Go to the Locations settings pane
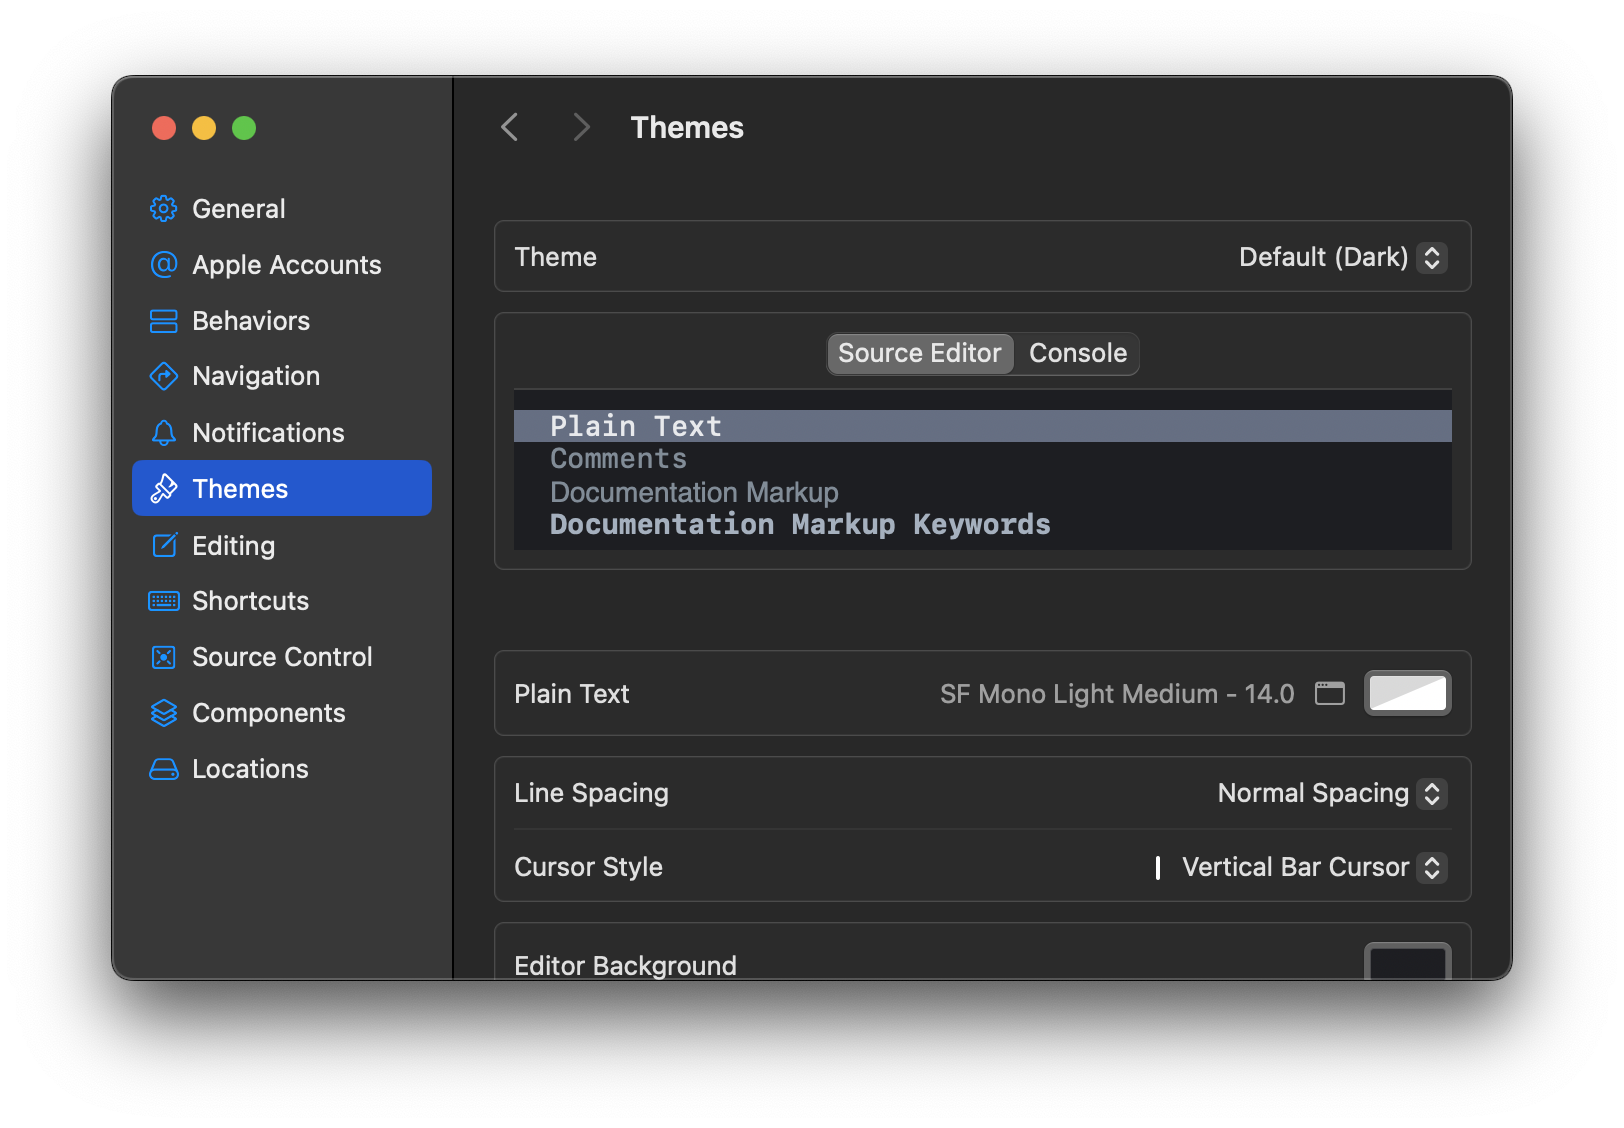The image size is (1624, 1128). pos(250,769)
